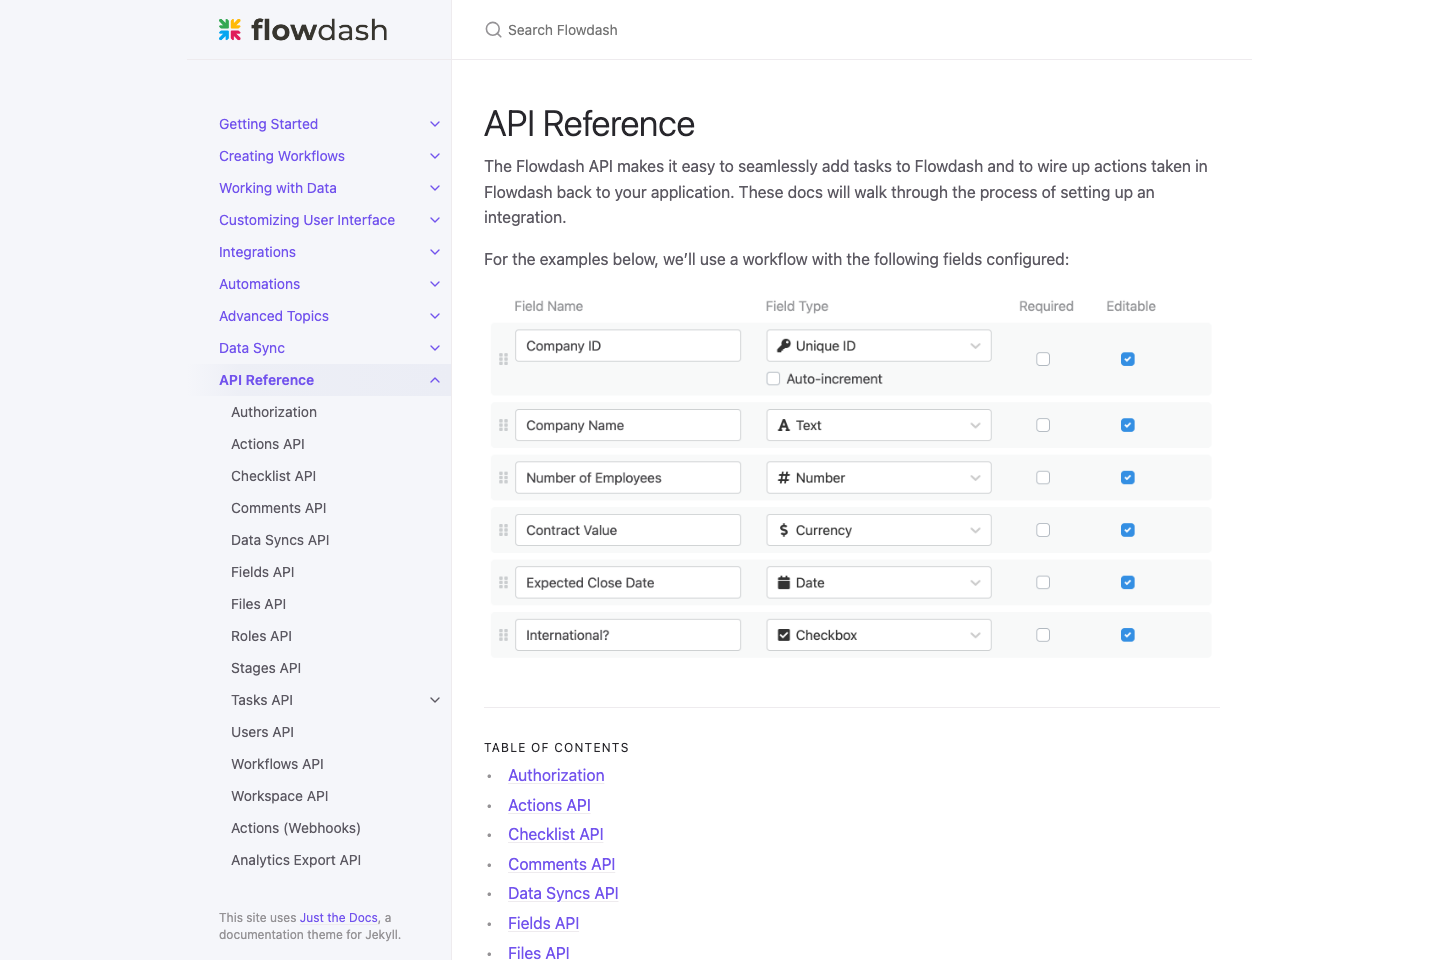Screen dimensions: 1440x960
Task: Open the Field Type dropdown for Company Name
Action: pos(975,424)
